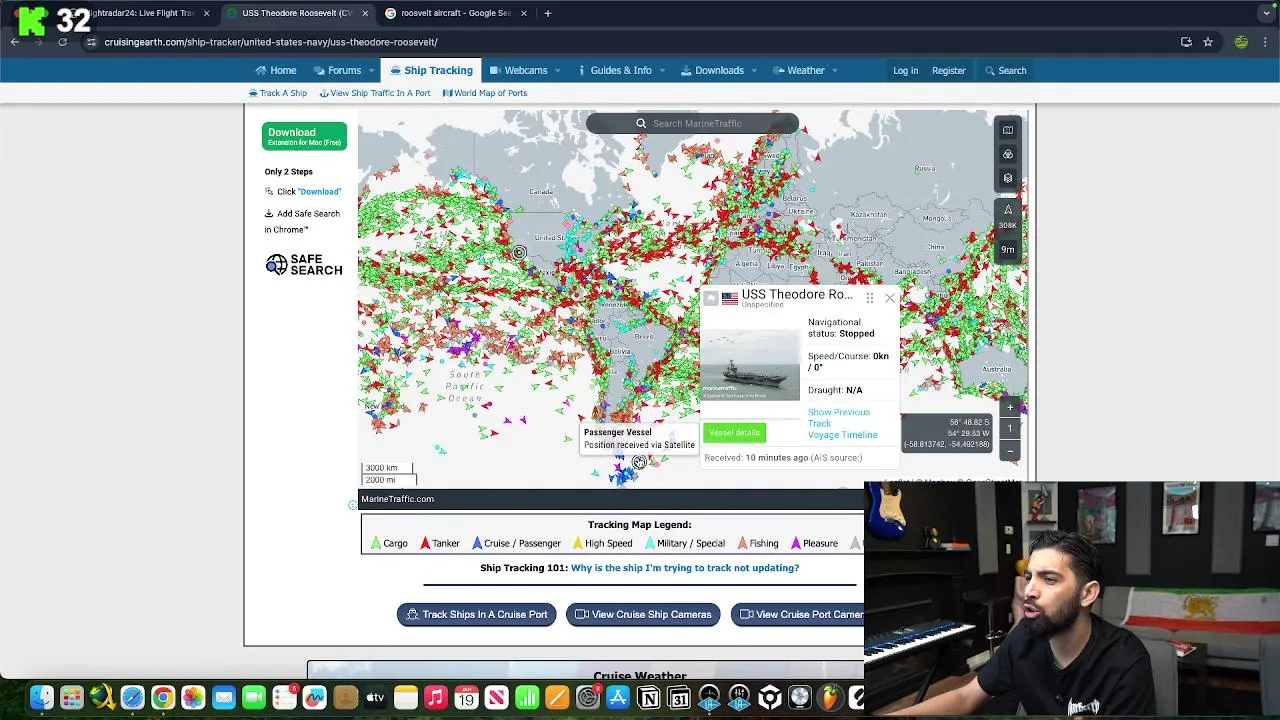The image size is (1280, 720).
Task: Select the Ship Tracking tab
Action: coord(431,70)
